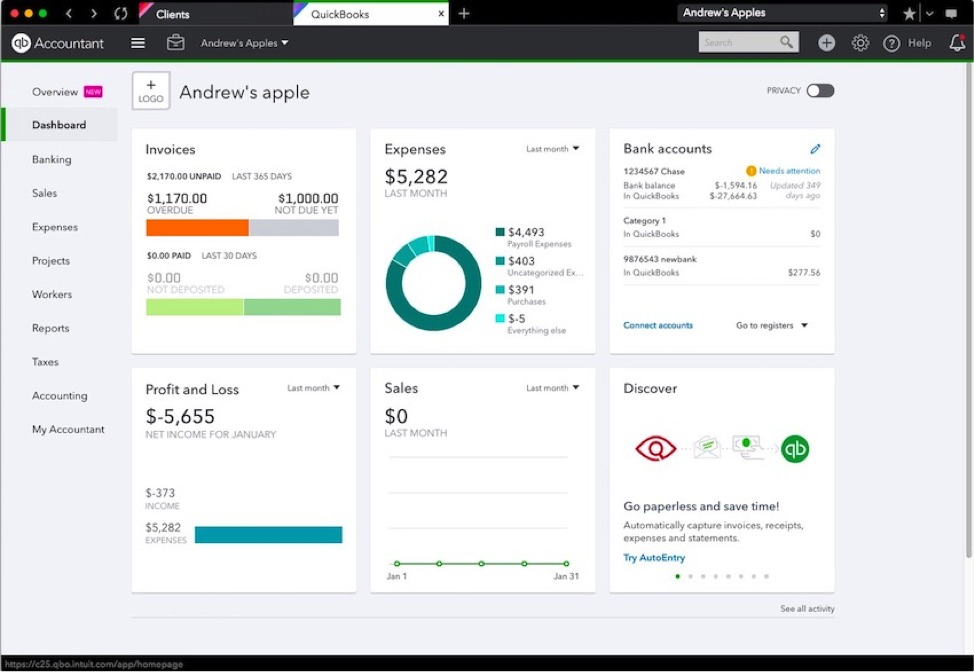Screen dimensions: 974x672
Task: Edit bank accounts with pencil icon
Action: [815, 149]
